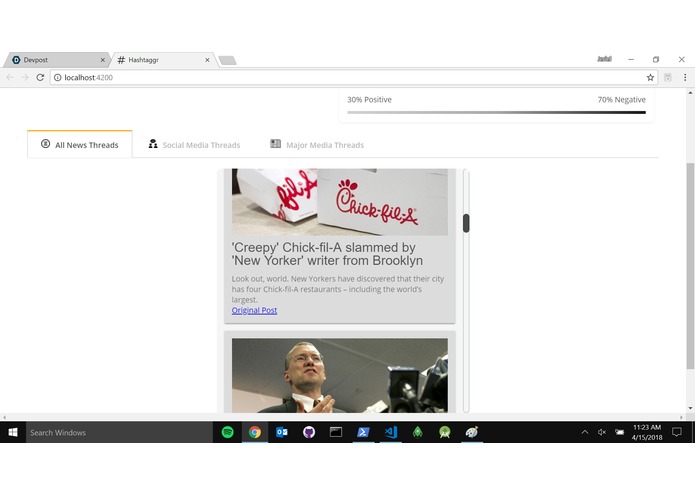This screenshot has width=695, height=494.
Task: Bookmark this page with the star
Action: point(650,78)
